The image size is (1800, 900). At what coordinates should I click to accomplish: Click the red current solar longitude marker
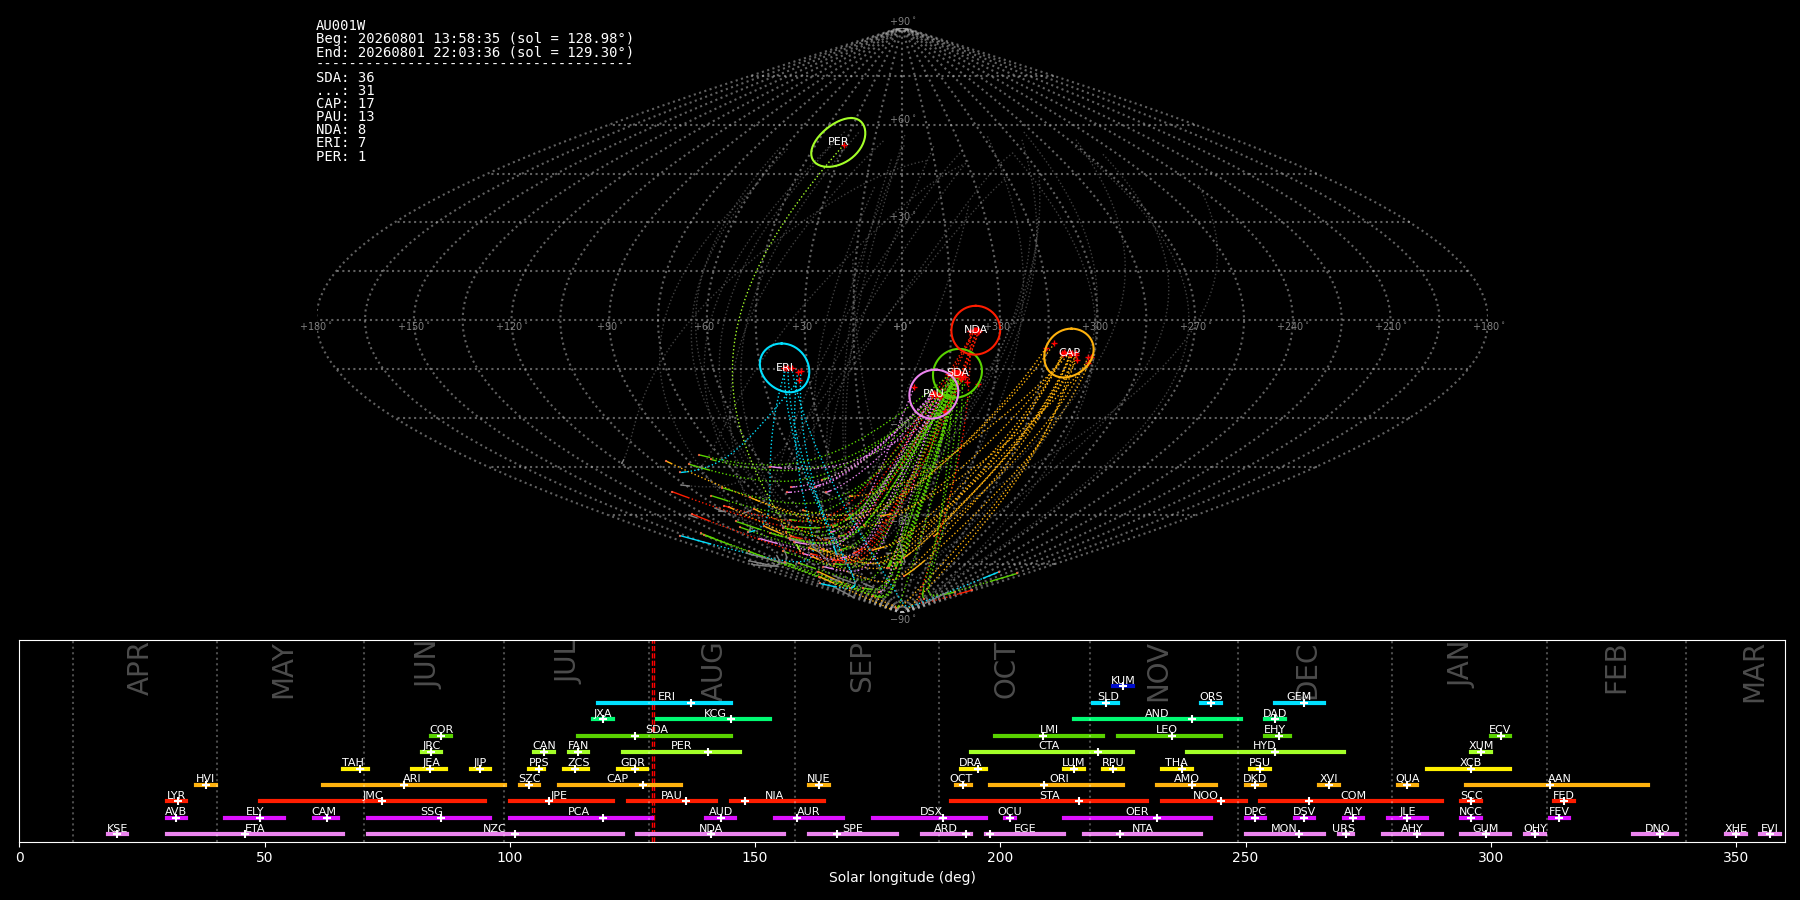coord(653,740)
